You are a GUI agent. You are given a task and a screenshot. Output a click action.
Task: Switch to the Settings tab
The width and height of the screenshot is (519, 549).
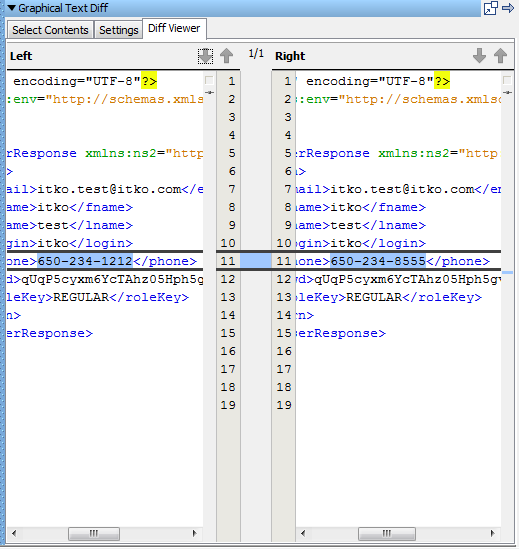coord(118,30)
